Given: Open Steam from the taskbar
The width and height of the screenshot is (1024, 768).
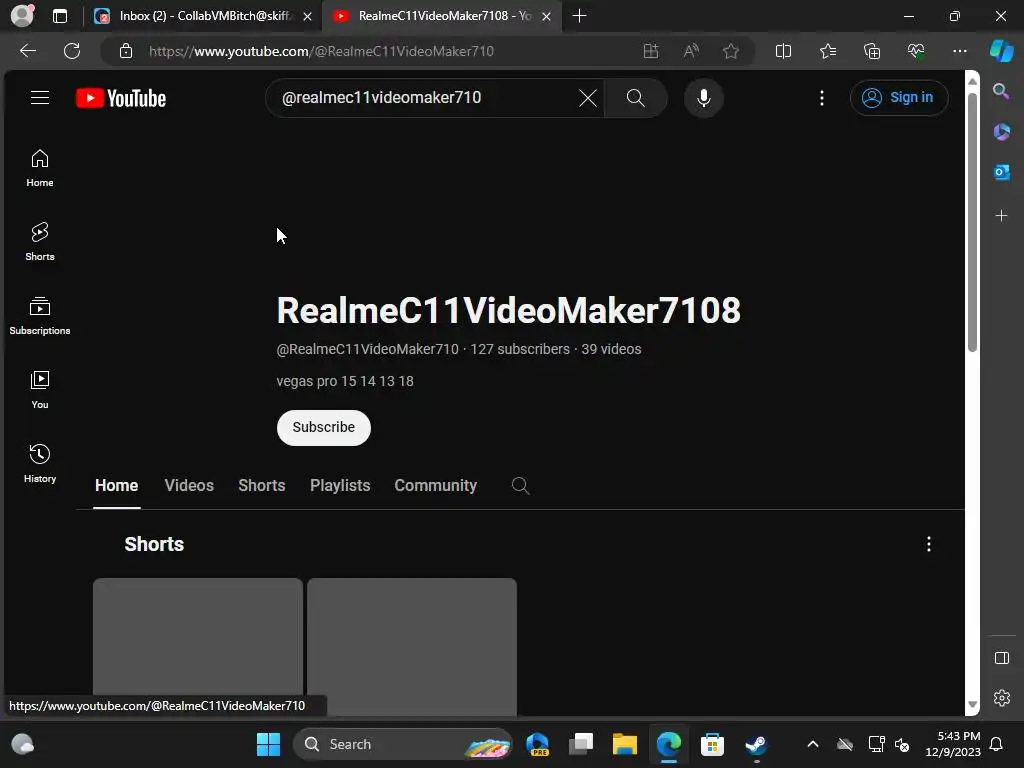Looking at the screenshot, I should 756,744.
